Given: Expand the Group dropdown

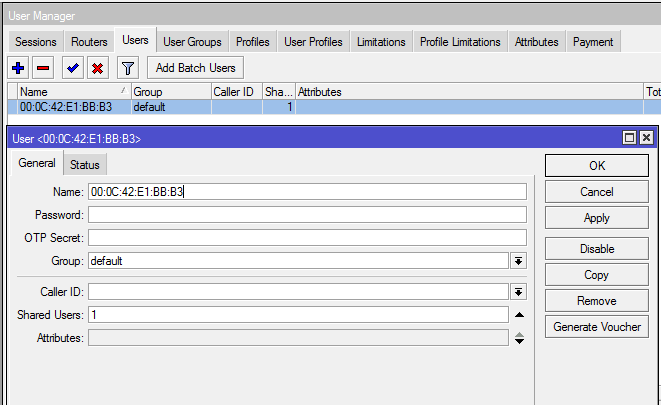Looking at the screenshot, I should tap(518, 261).
